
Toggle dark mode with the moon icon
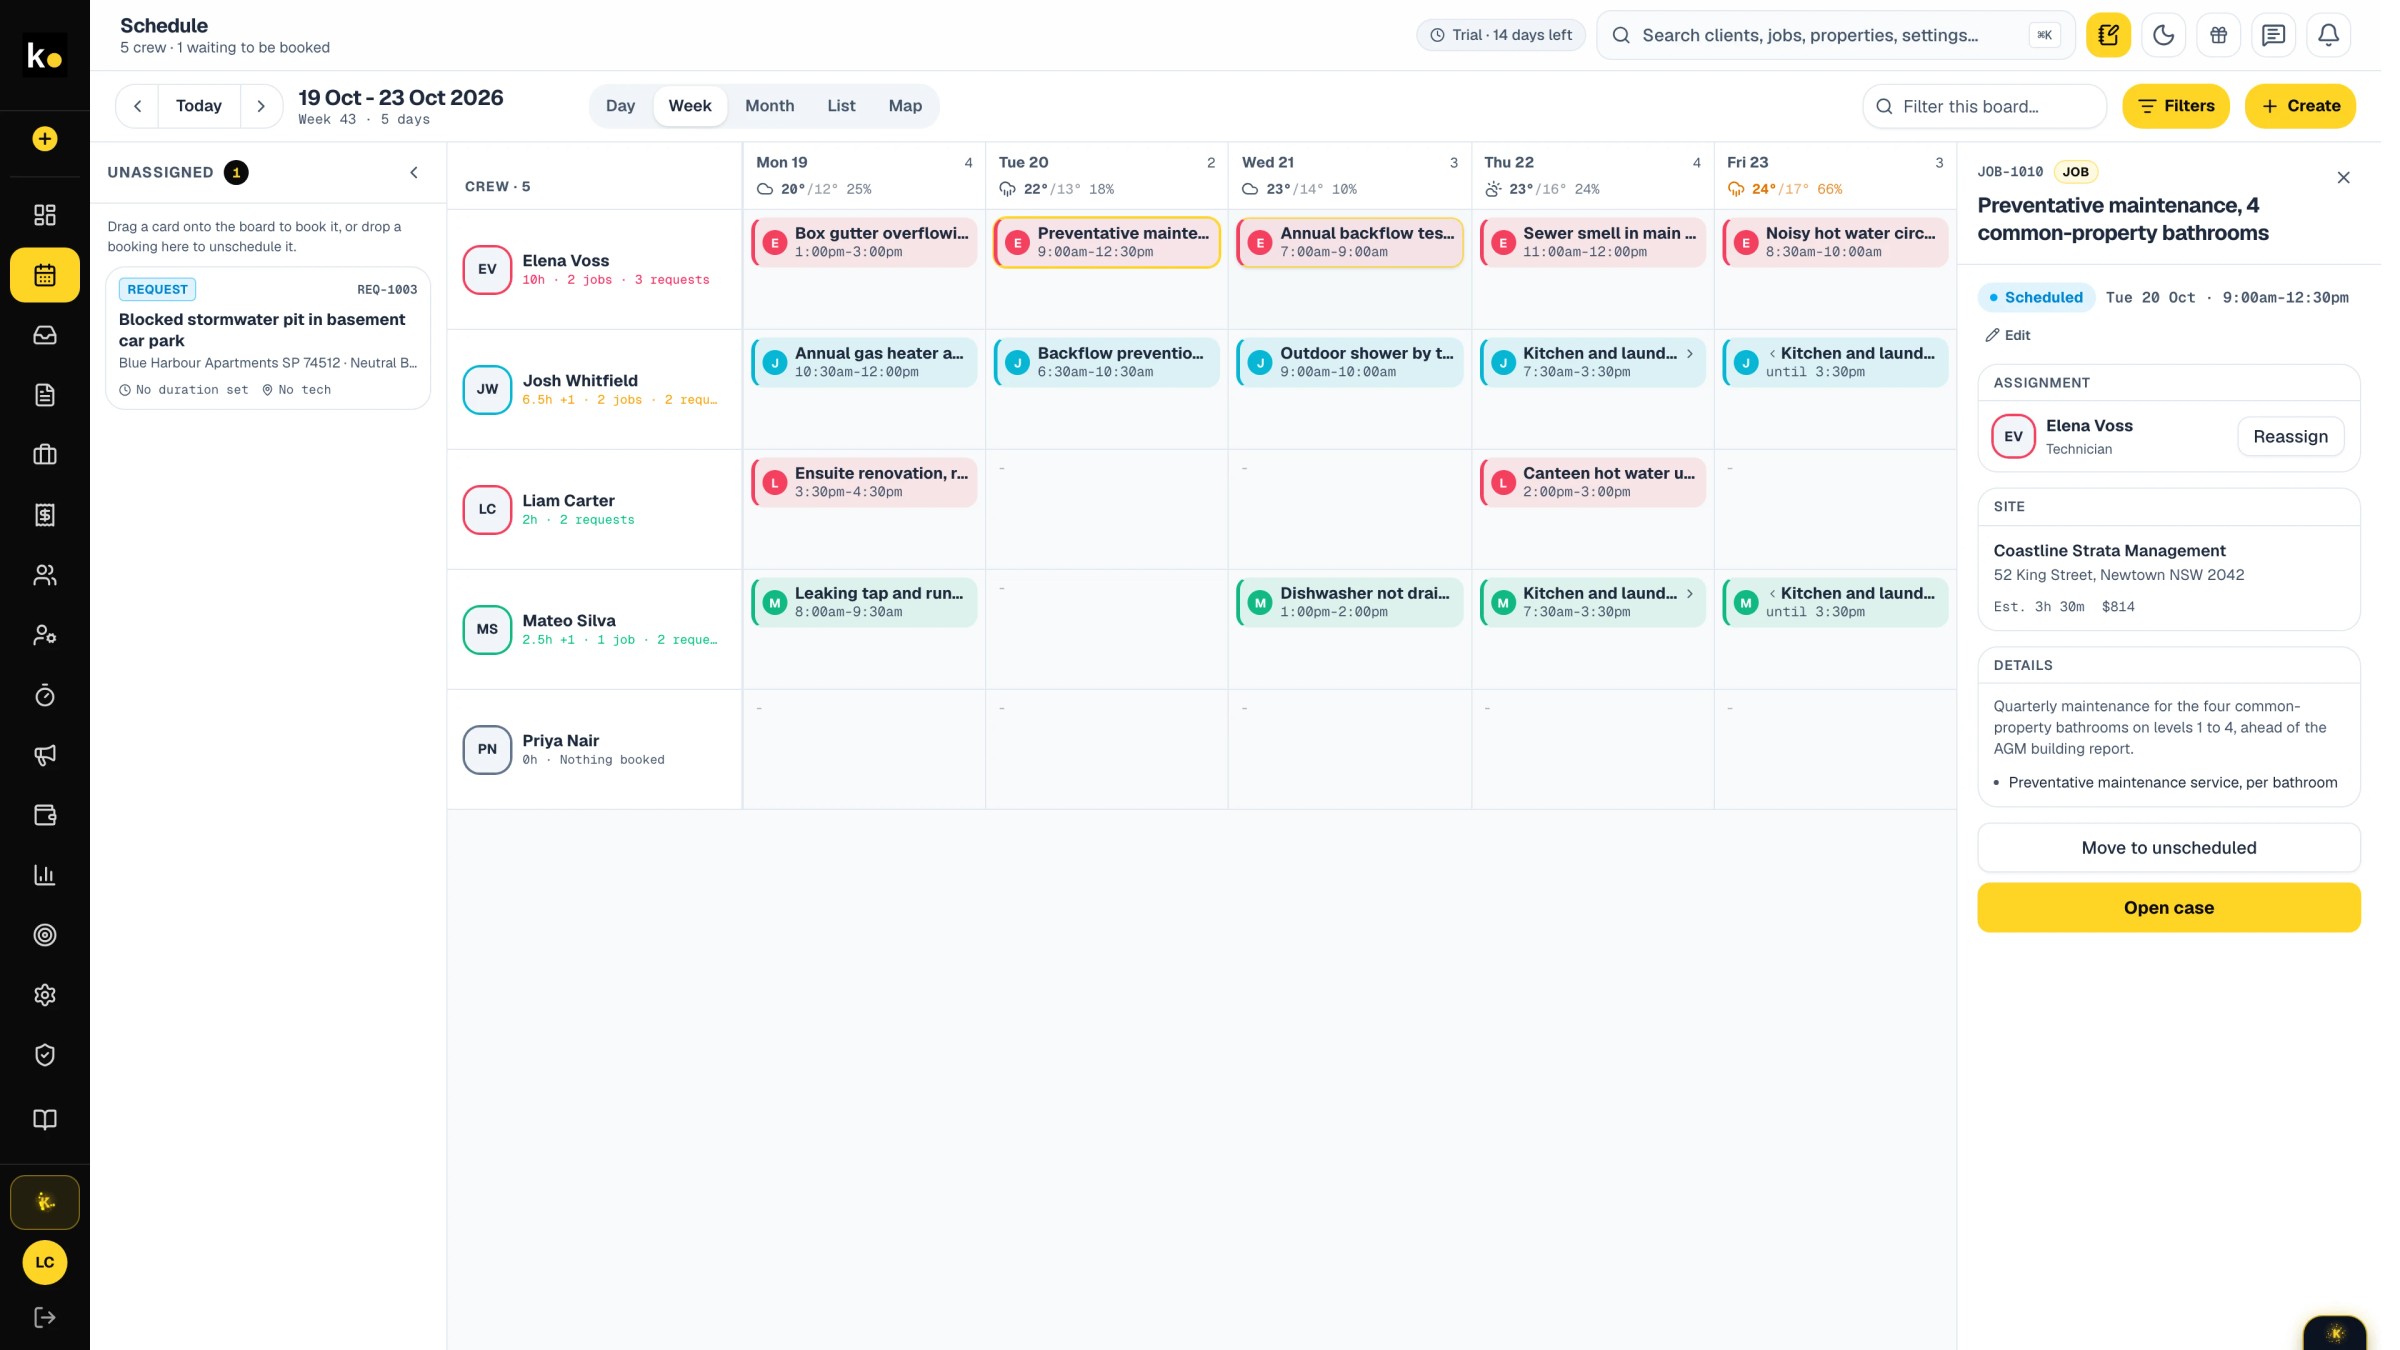(2163, 35)
